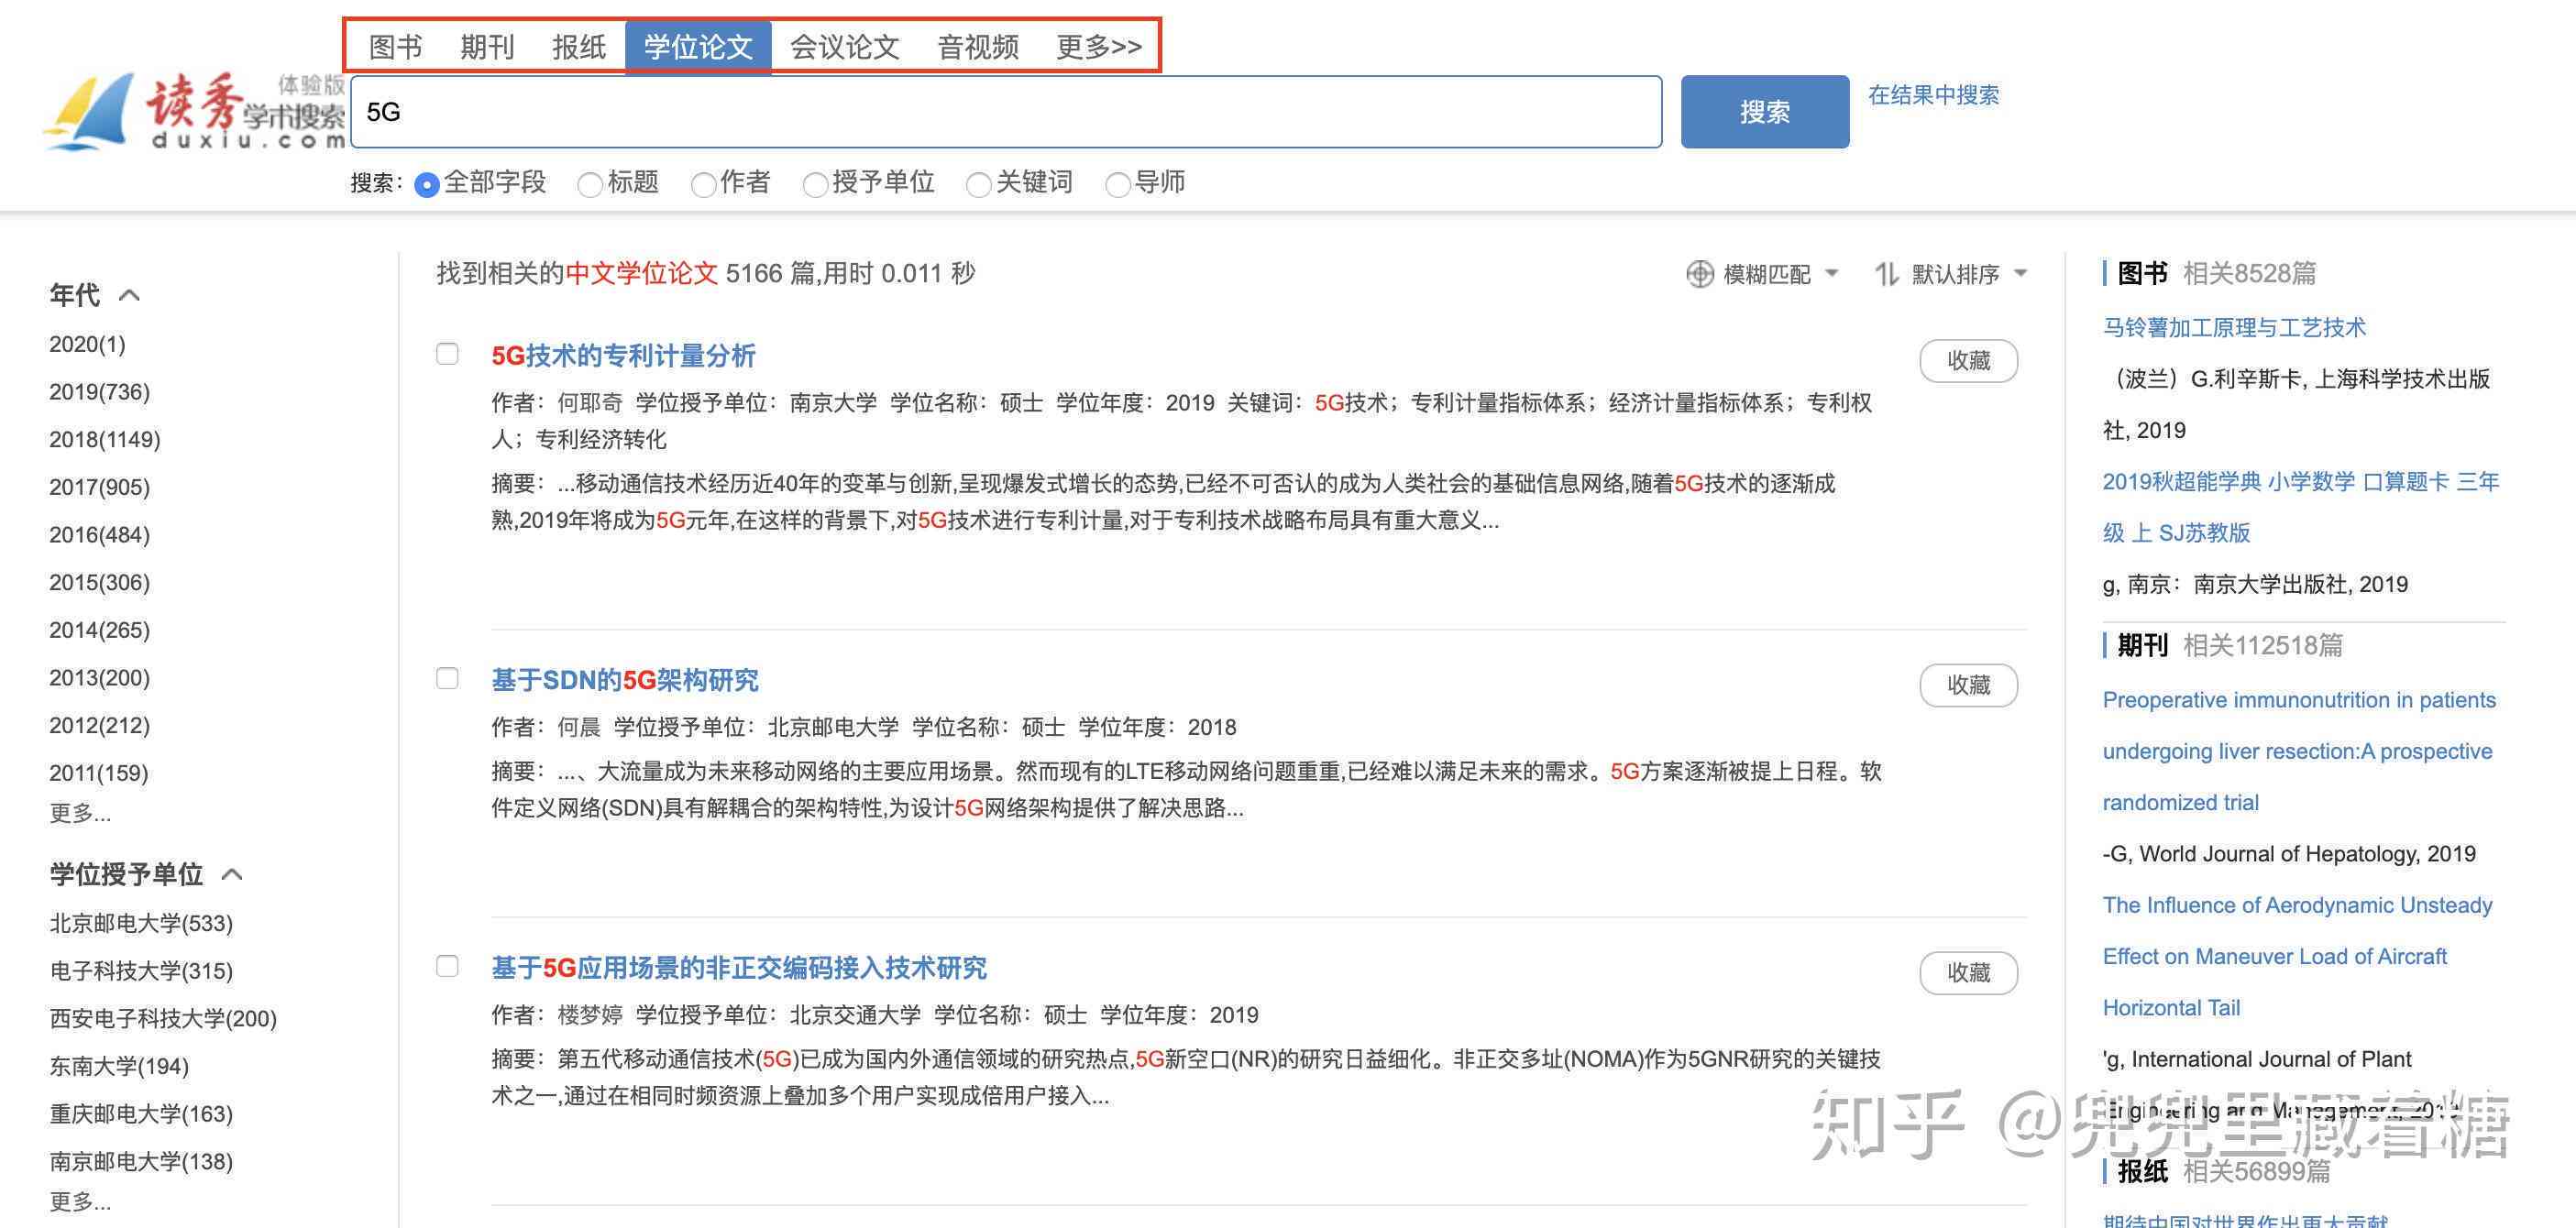
Task: Switch to the 会议论文 tab
Action: pyautogui.click(x=845, y=47)
